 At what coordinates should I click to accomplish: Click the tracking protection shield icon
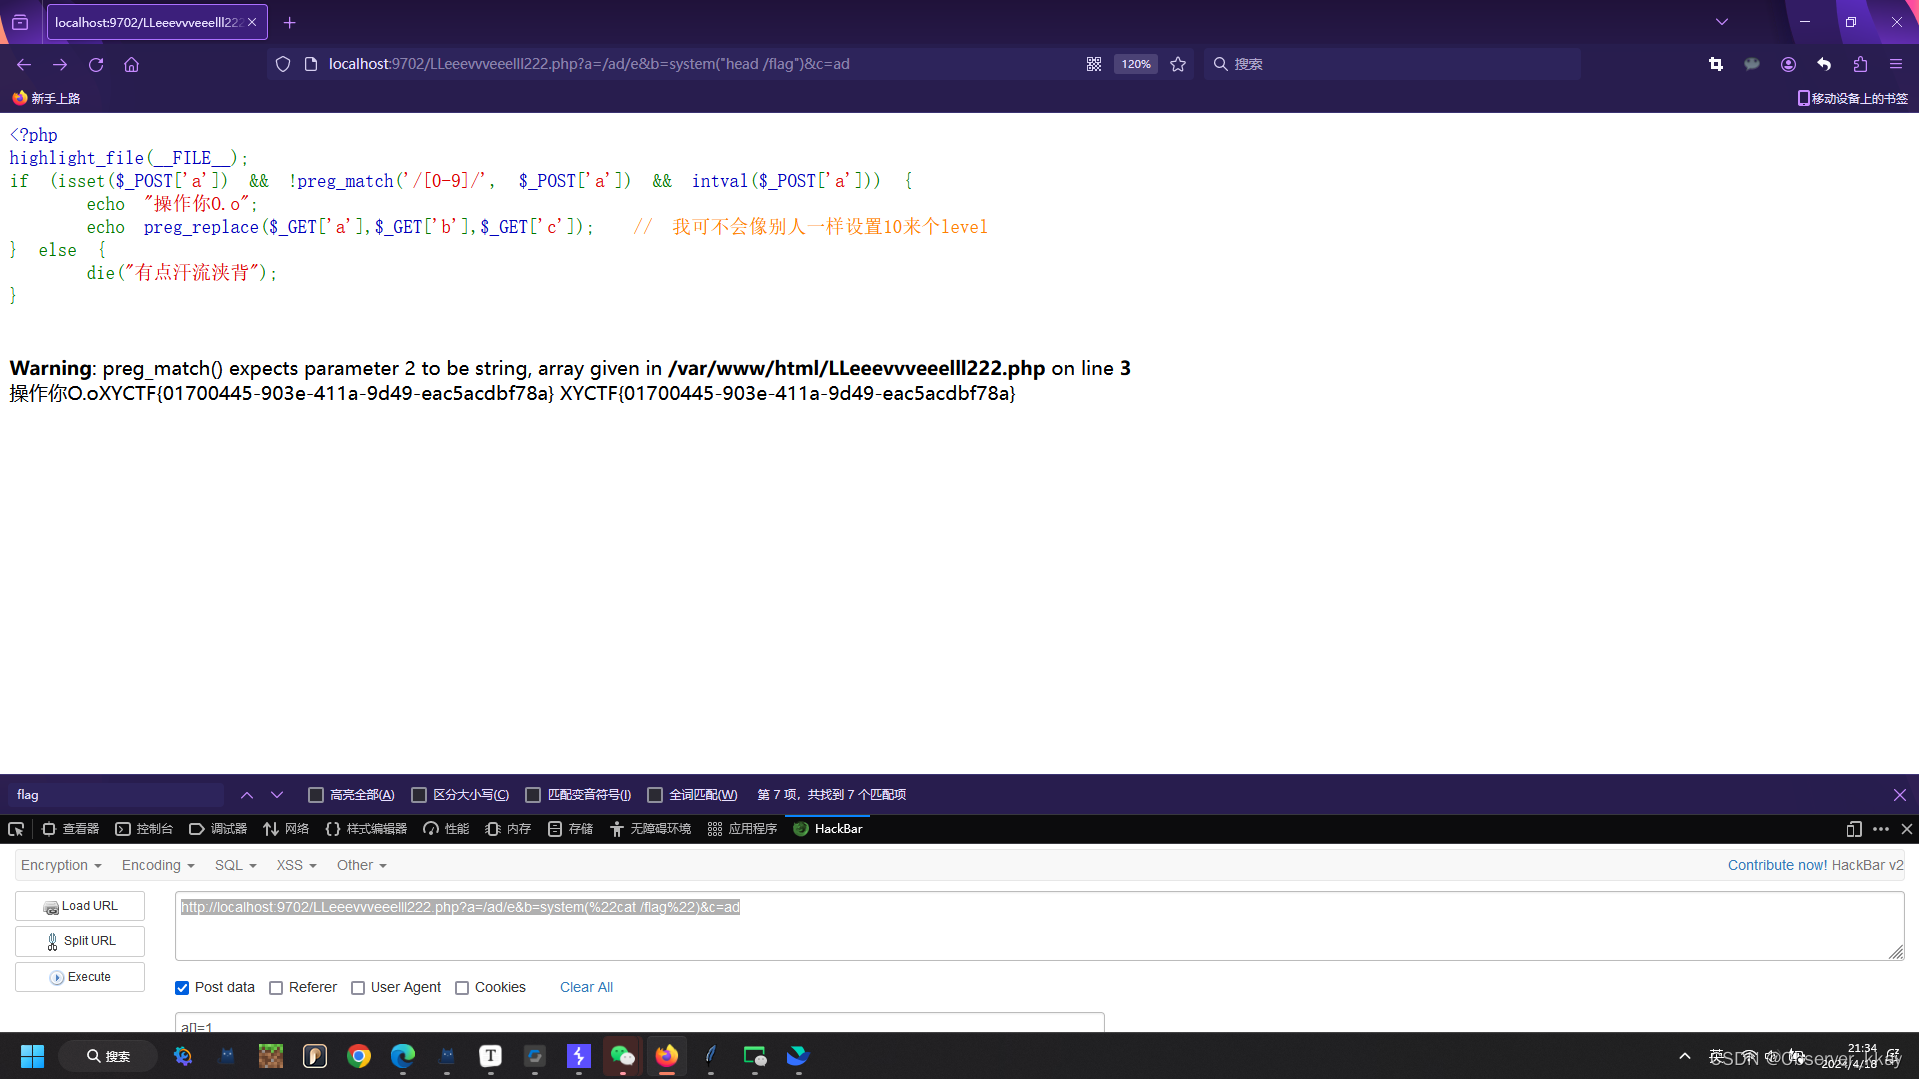pyautogui.click(x=283, y=63)
